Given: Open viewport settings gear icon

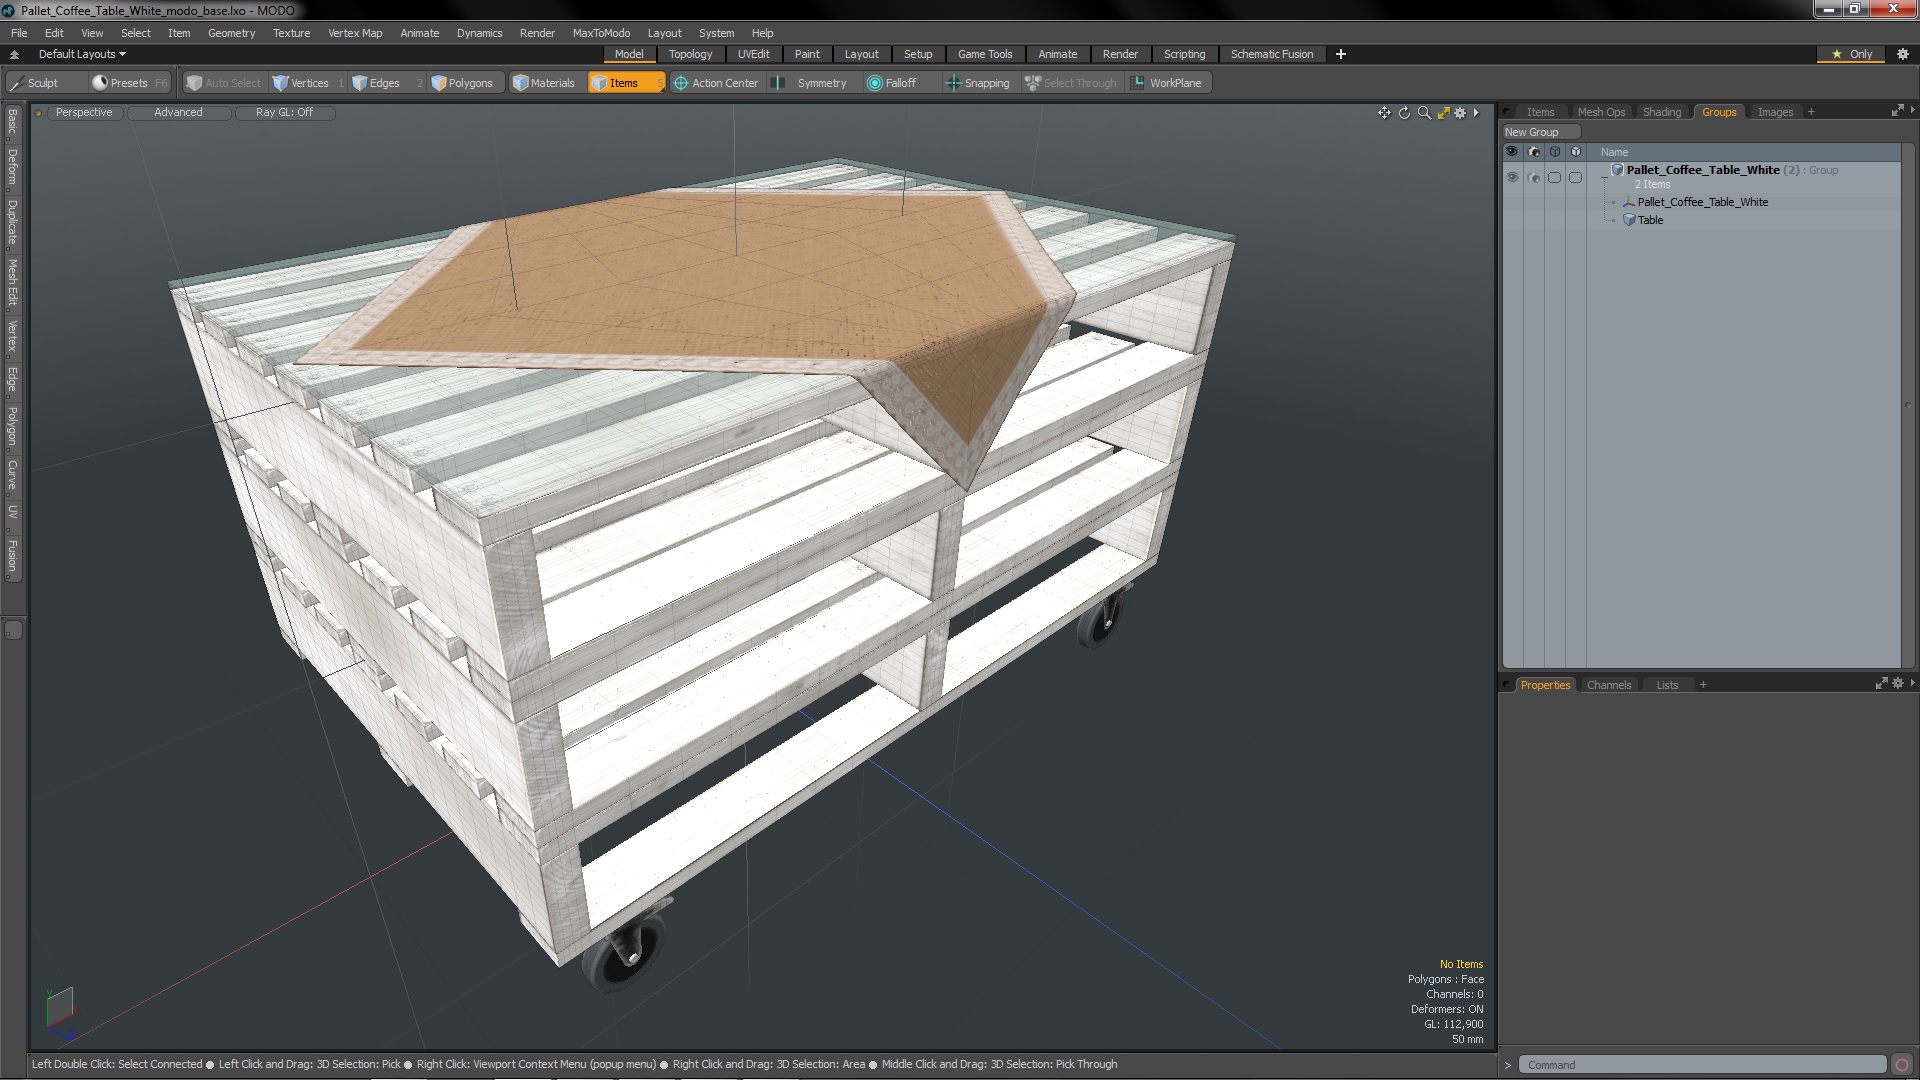Looking at the screenshot, I should click(x=1460, y=113).
